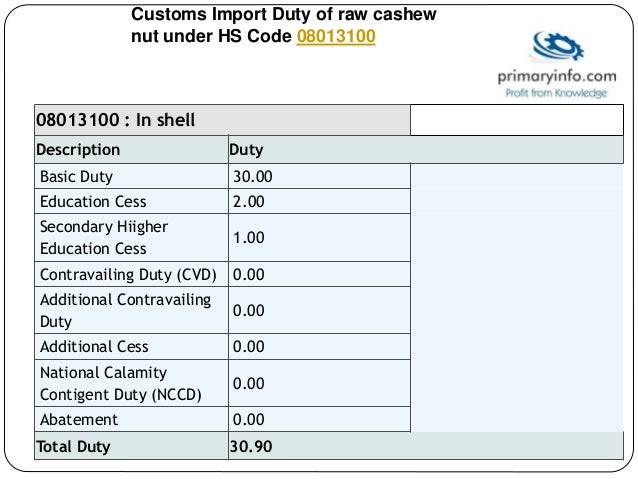Click the Additional Contravailing Duty label

(125, 310)
